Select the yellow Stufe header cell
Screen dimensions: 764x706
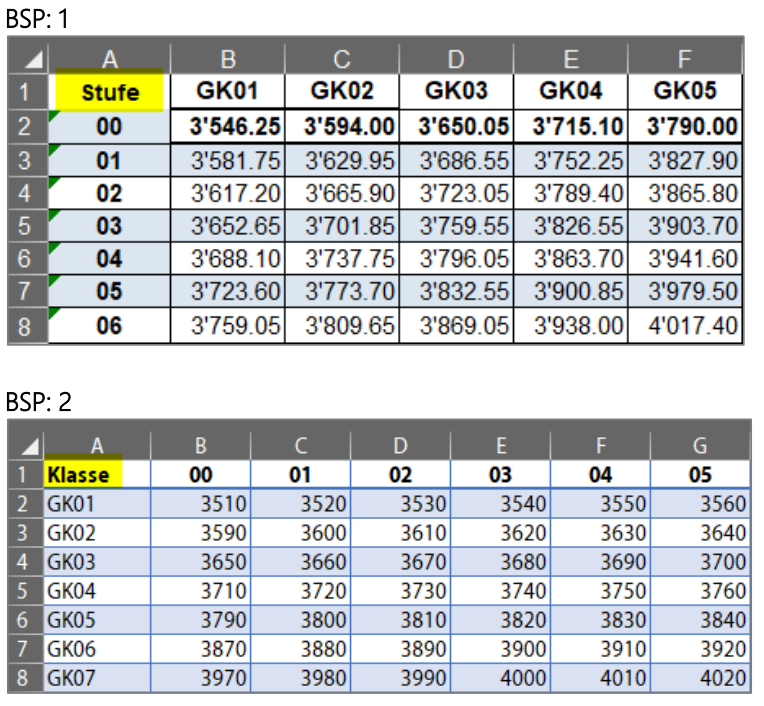[109, 92]
